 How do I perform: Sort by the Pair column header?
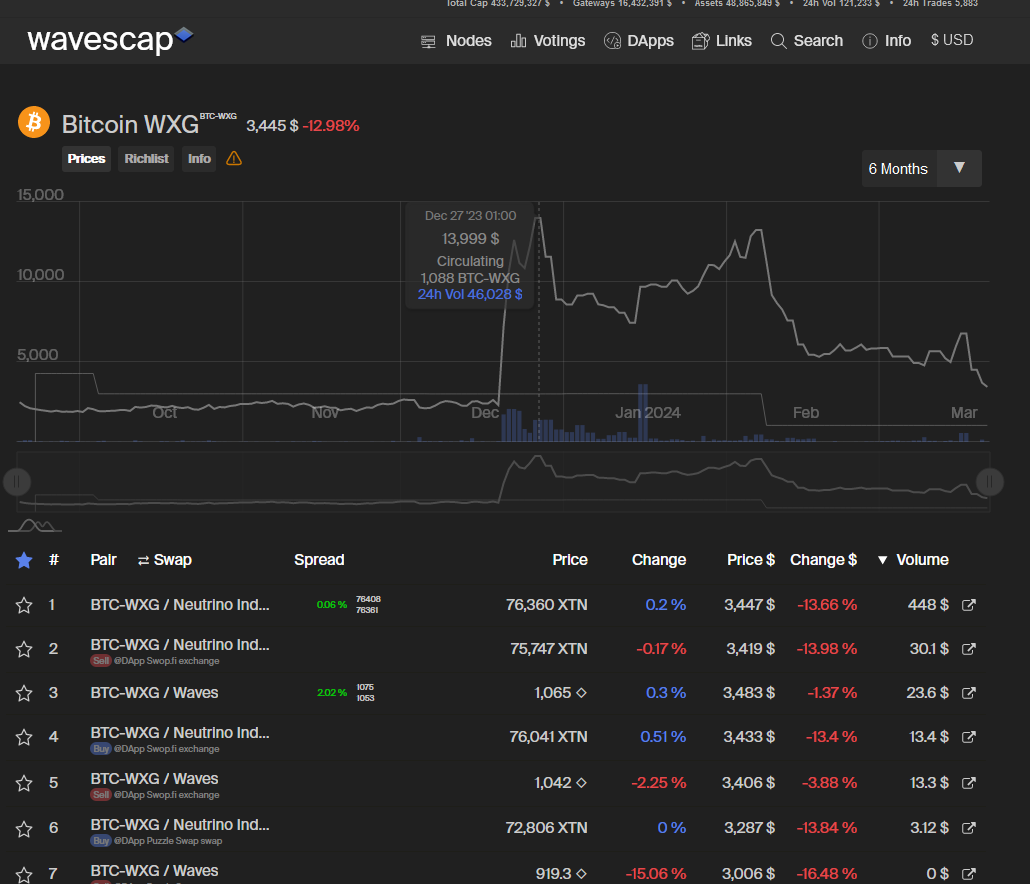click(103, 560)
